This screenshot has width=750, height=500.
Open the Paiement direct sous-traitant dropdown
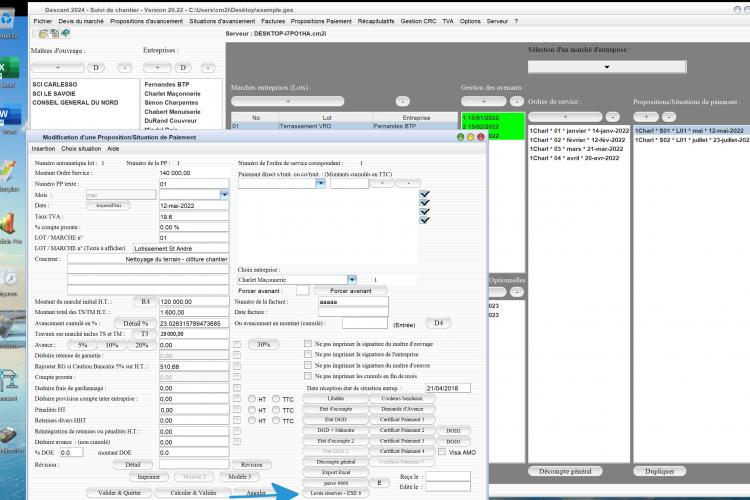point(320,184)
